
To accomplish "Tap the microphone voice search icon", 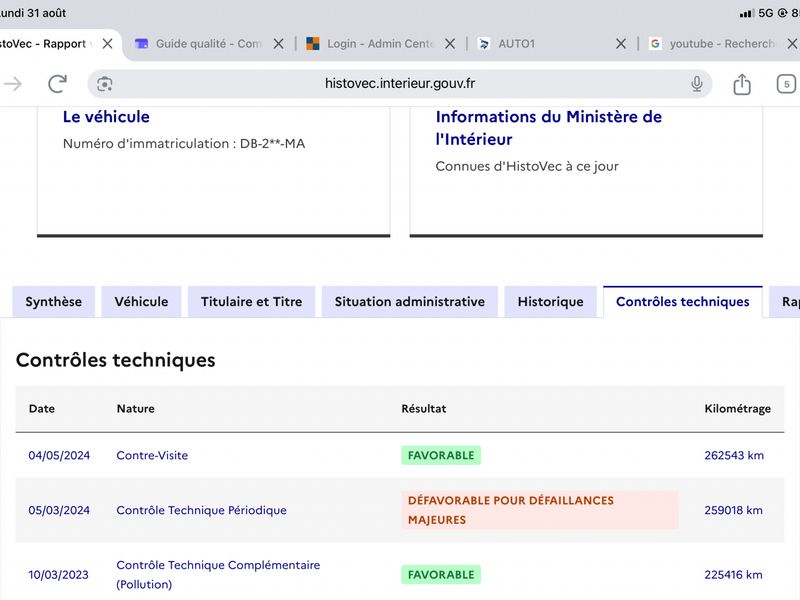I will (x=696, y=83).
